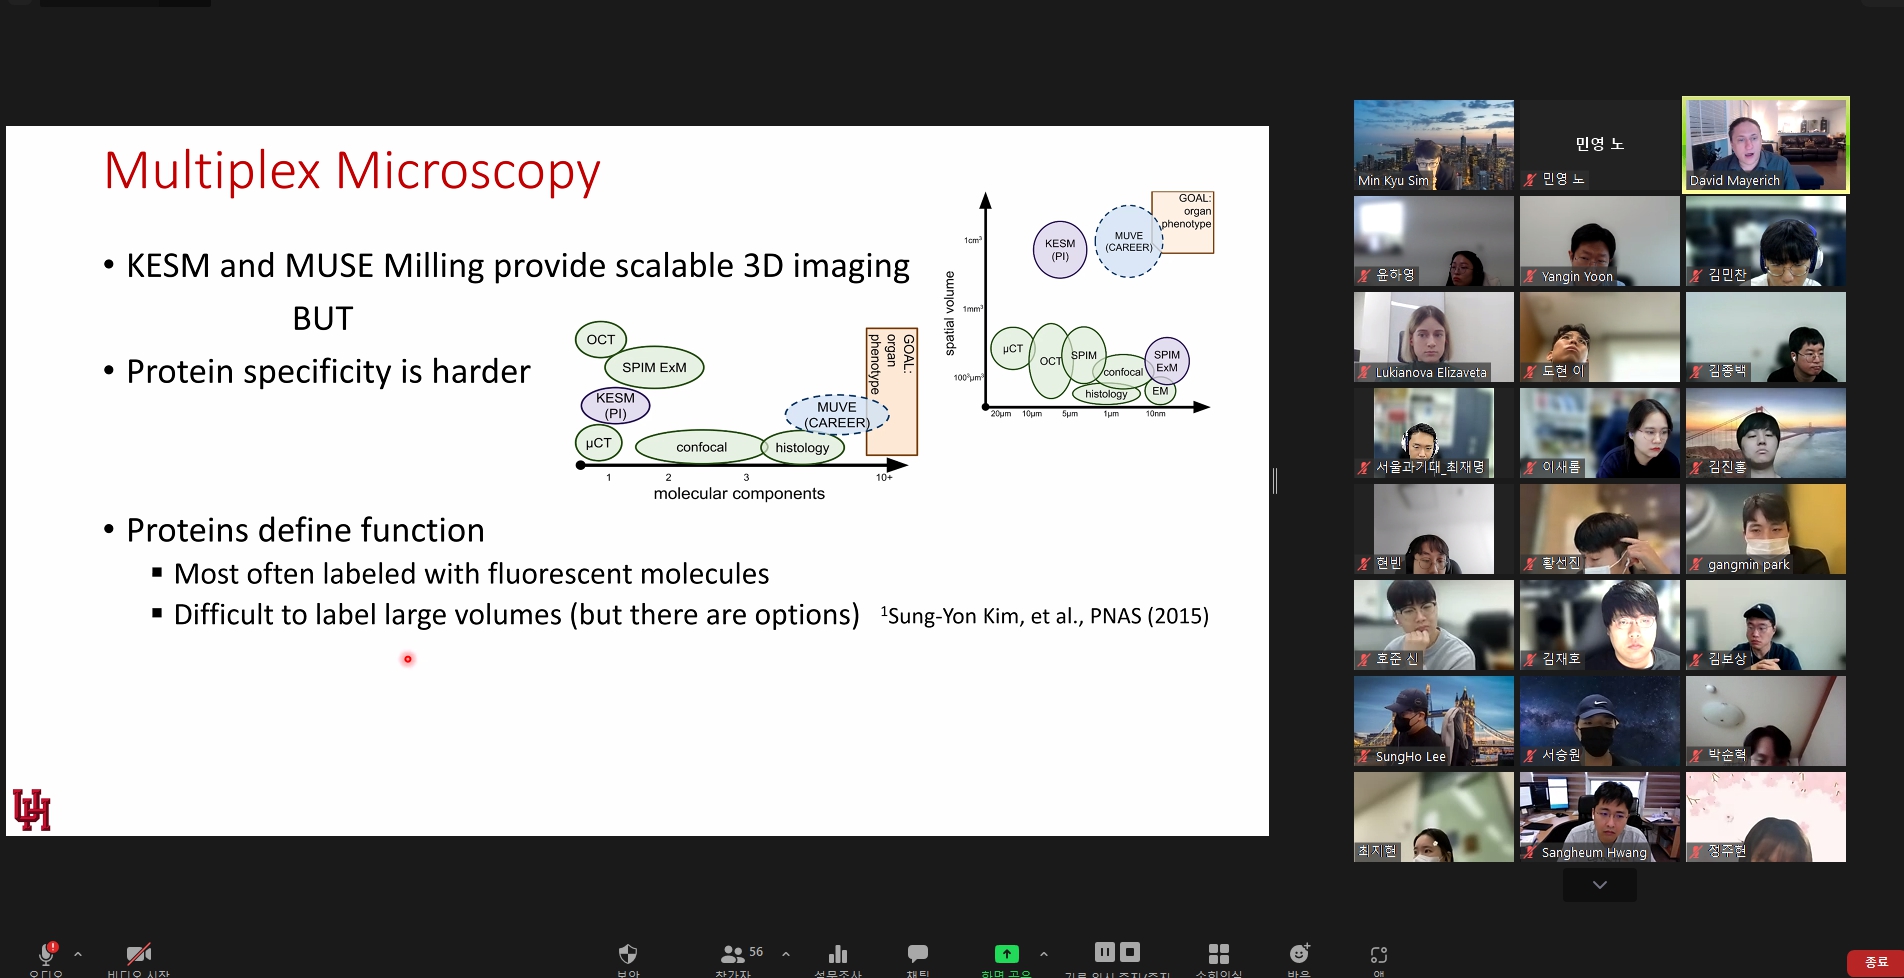This screenshot has height=978, width=1904.
Task: Select 김종택 video tile
Action: coord(1766,337)
